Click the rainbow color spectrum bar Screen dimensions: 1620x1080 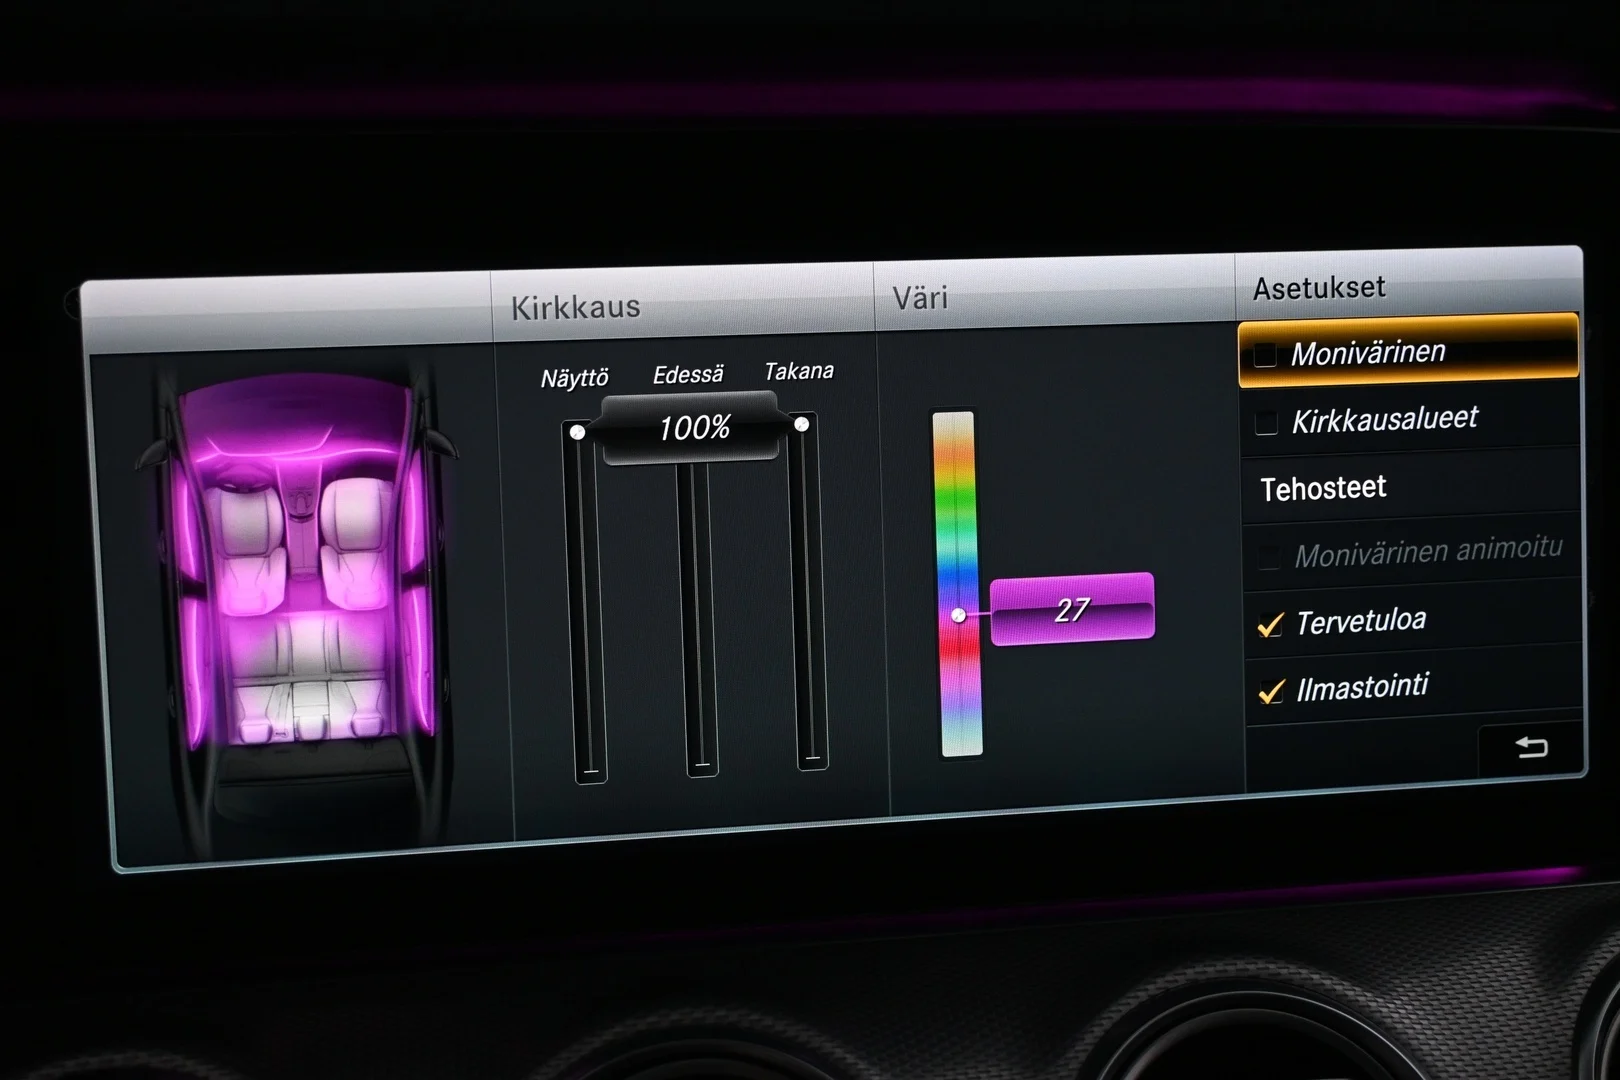click(957, 584)
